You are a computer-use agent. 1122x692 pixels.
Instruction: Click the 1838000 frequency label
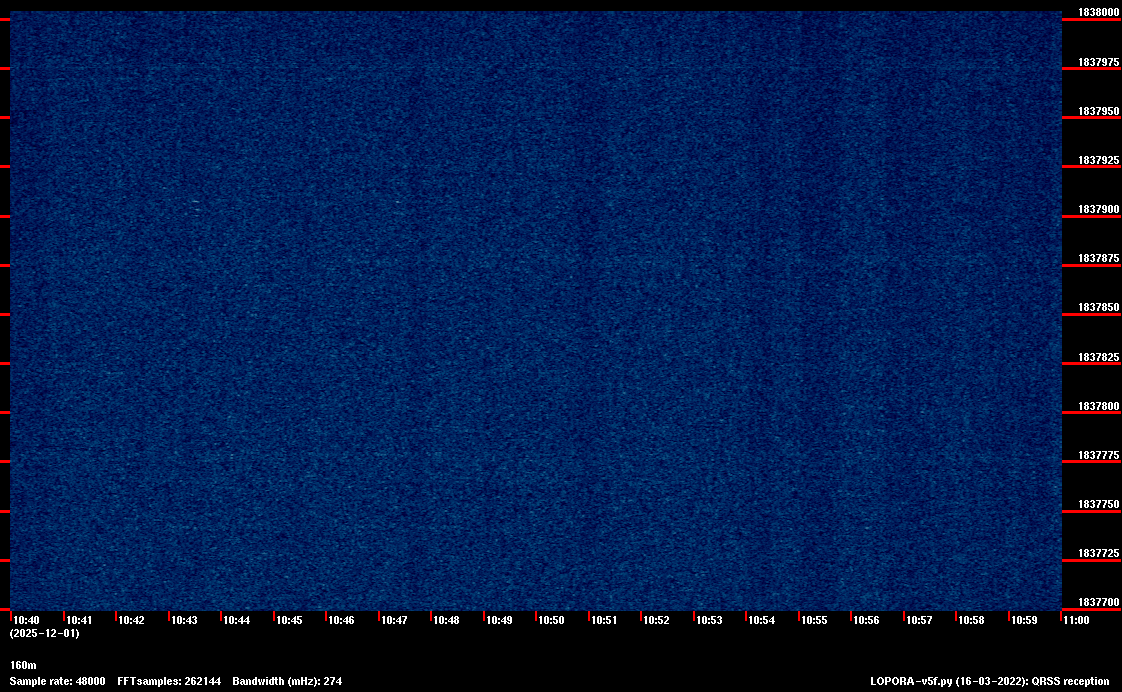(x=1098, y=12)
